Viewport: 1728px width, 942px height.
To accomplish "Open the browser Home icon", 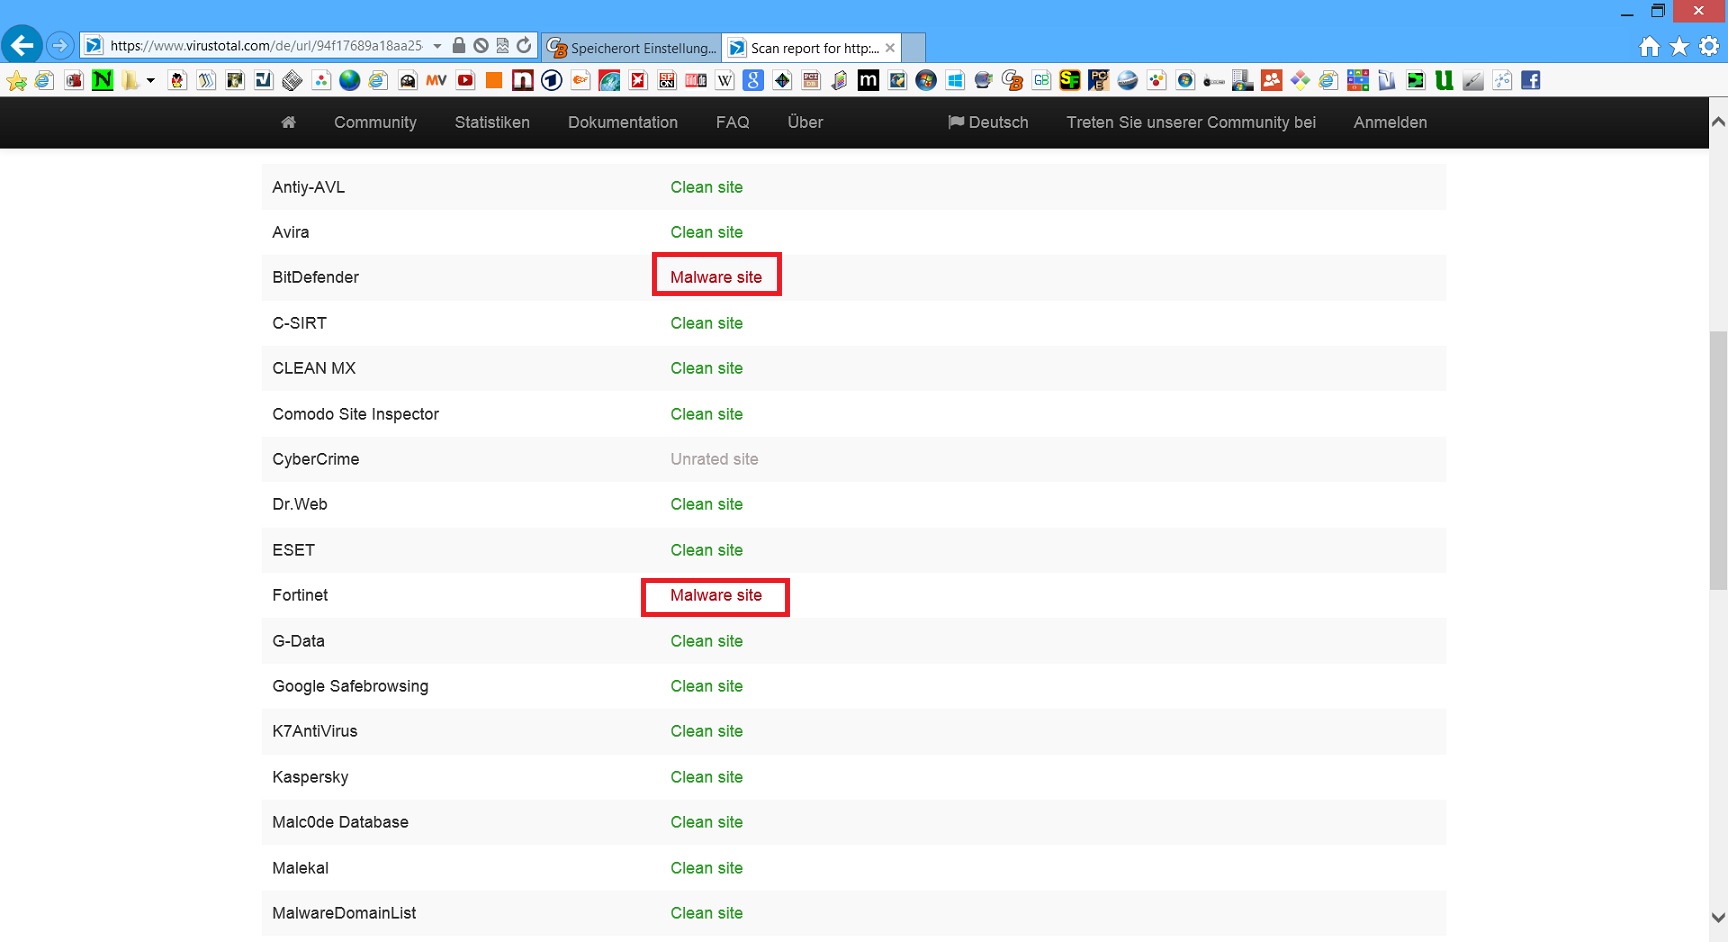I will tap(1650, 46).
